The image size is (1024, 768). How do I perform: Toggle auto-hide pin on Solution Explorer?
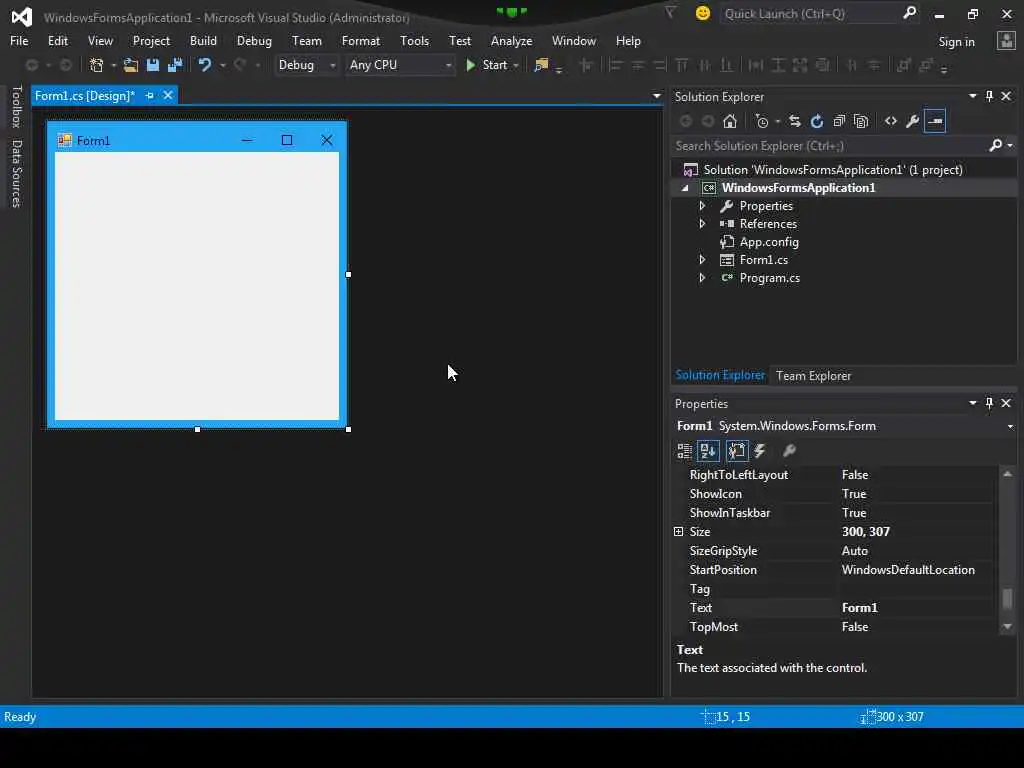click(989, 96)
